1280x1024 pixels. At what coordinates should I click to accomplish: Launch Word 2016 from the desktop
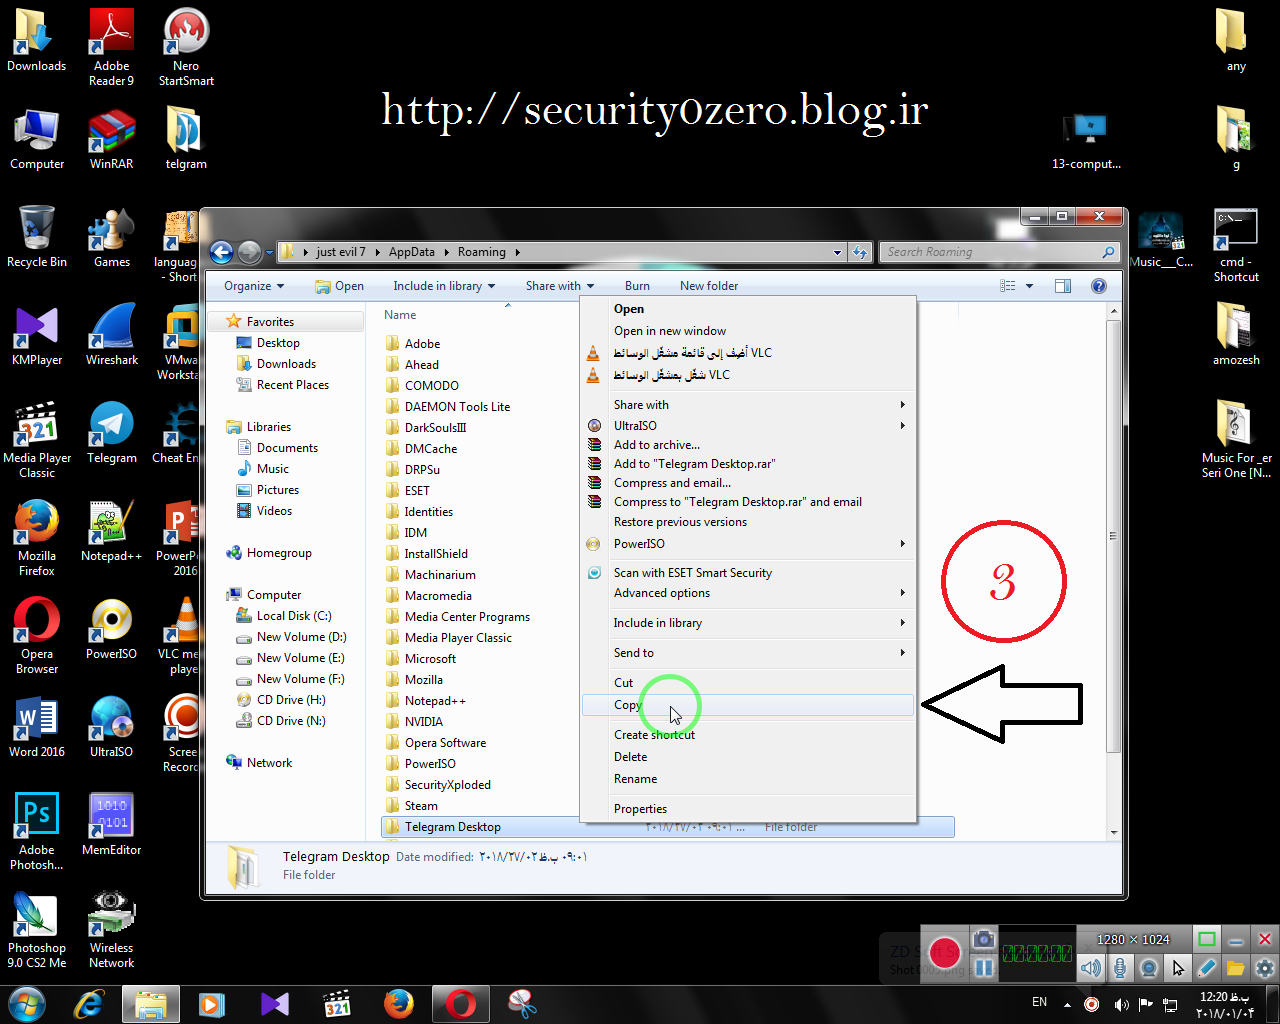coord(37,727)
